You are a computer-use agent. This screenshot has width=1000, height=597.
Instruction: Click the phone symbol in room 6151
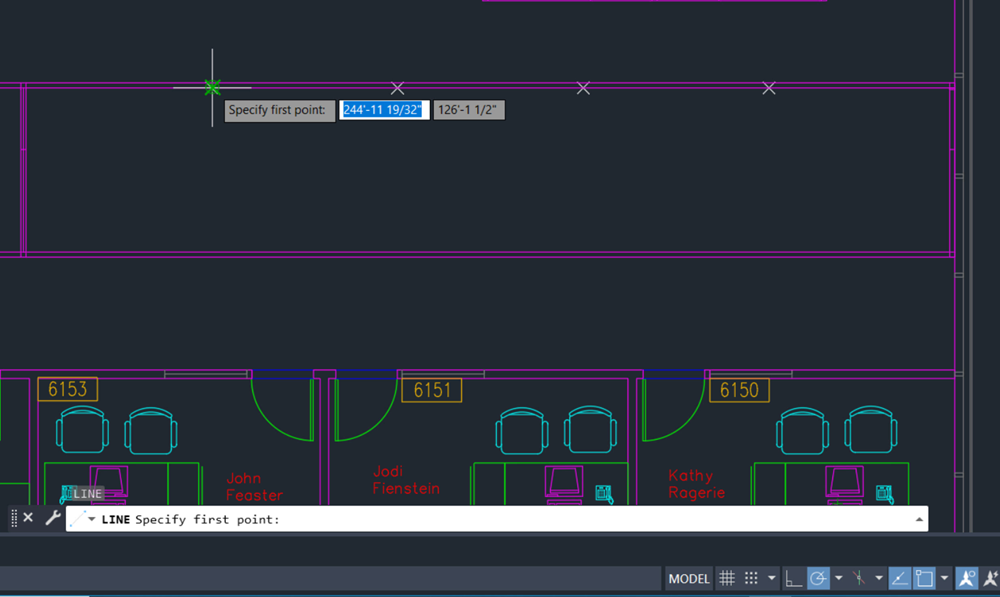604,494
